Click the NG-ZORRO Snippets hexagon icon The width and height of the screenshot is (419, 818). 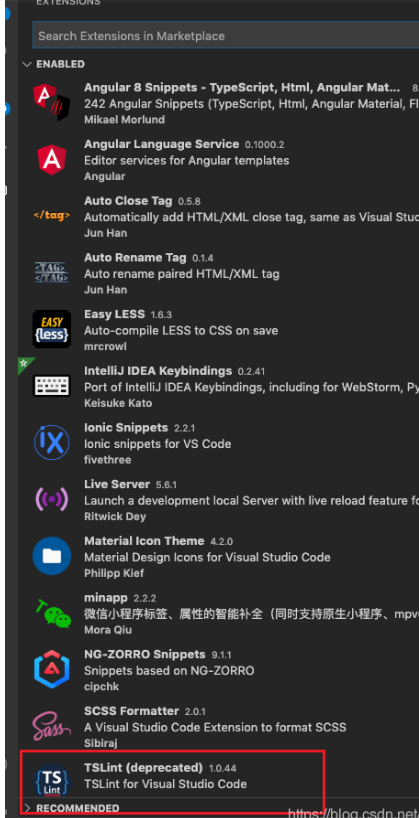pyautogui.click(x=52, y=669)
